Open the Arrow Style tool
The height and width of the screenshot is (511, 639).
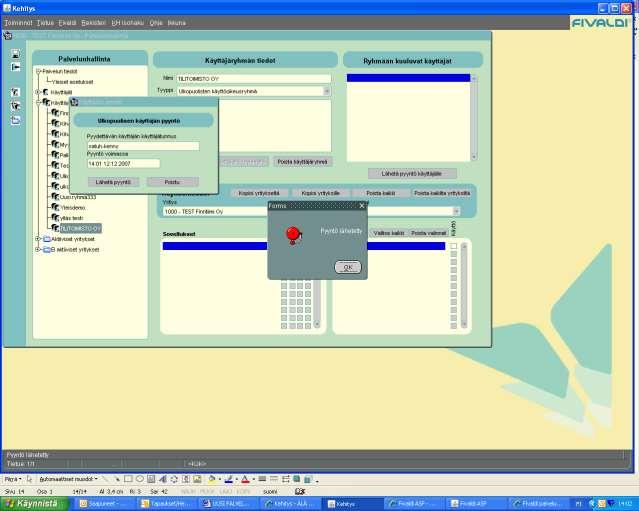pos(285,479)
